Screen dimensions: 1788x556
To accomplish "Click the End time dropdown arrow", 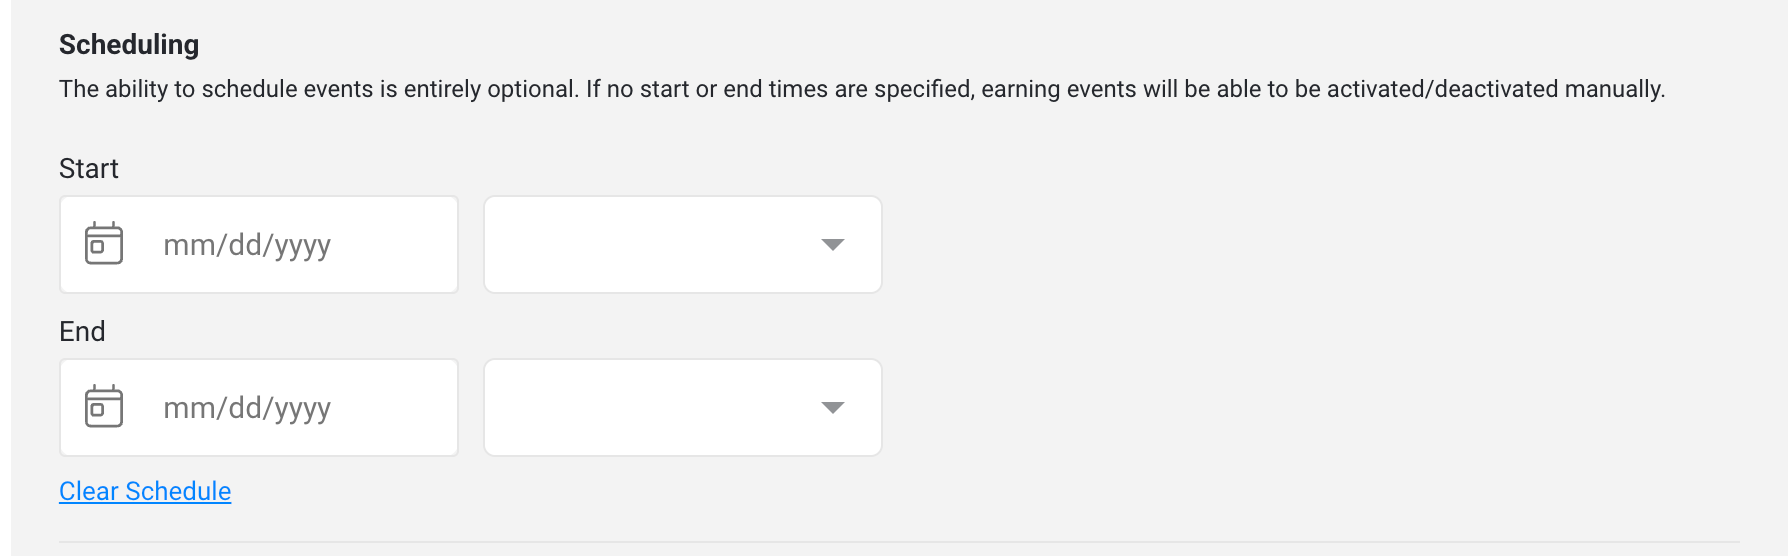I will click(x=832, y=408).
